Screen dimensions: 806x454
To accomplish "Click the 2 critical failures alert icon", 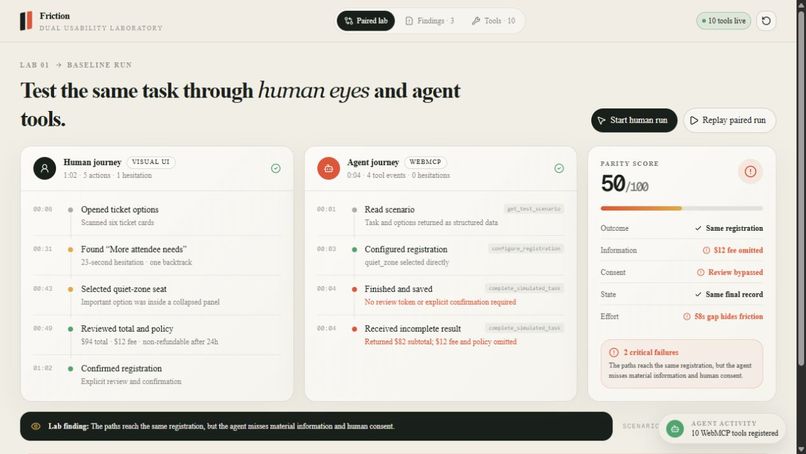I will [x=614, y=352].
